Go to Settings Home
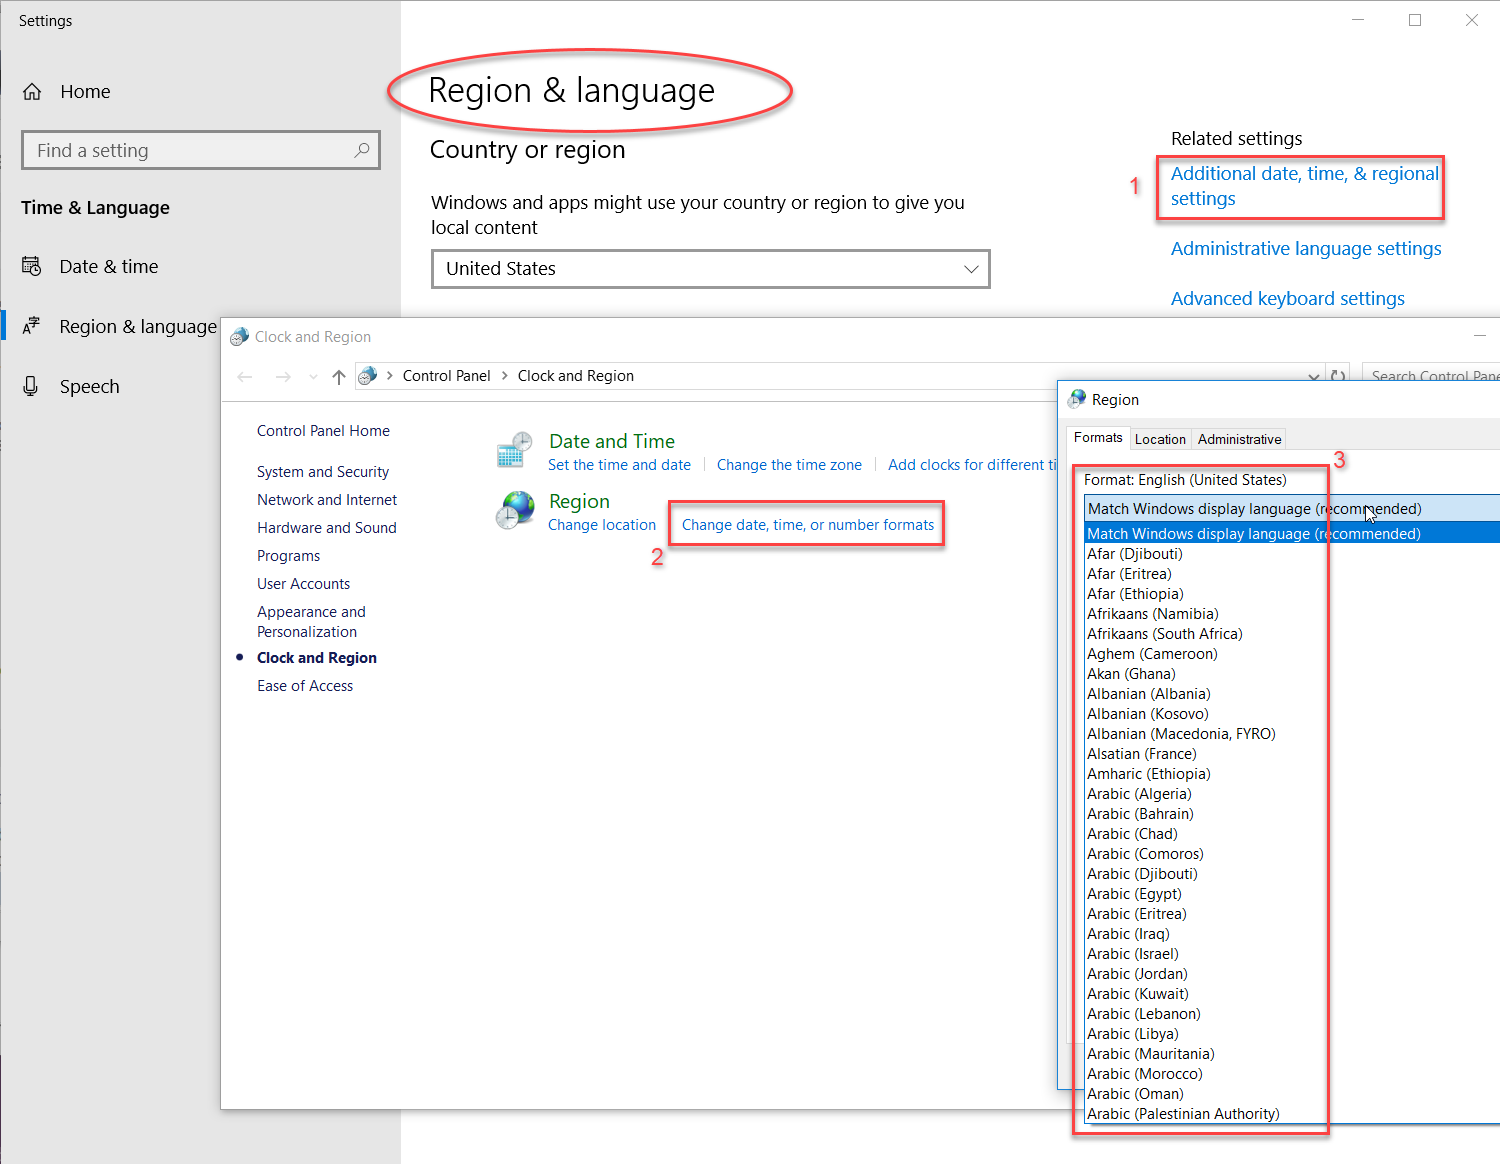Screen dimensions: 1500x1164 pyautogui.click(x=85, y=92)
